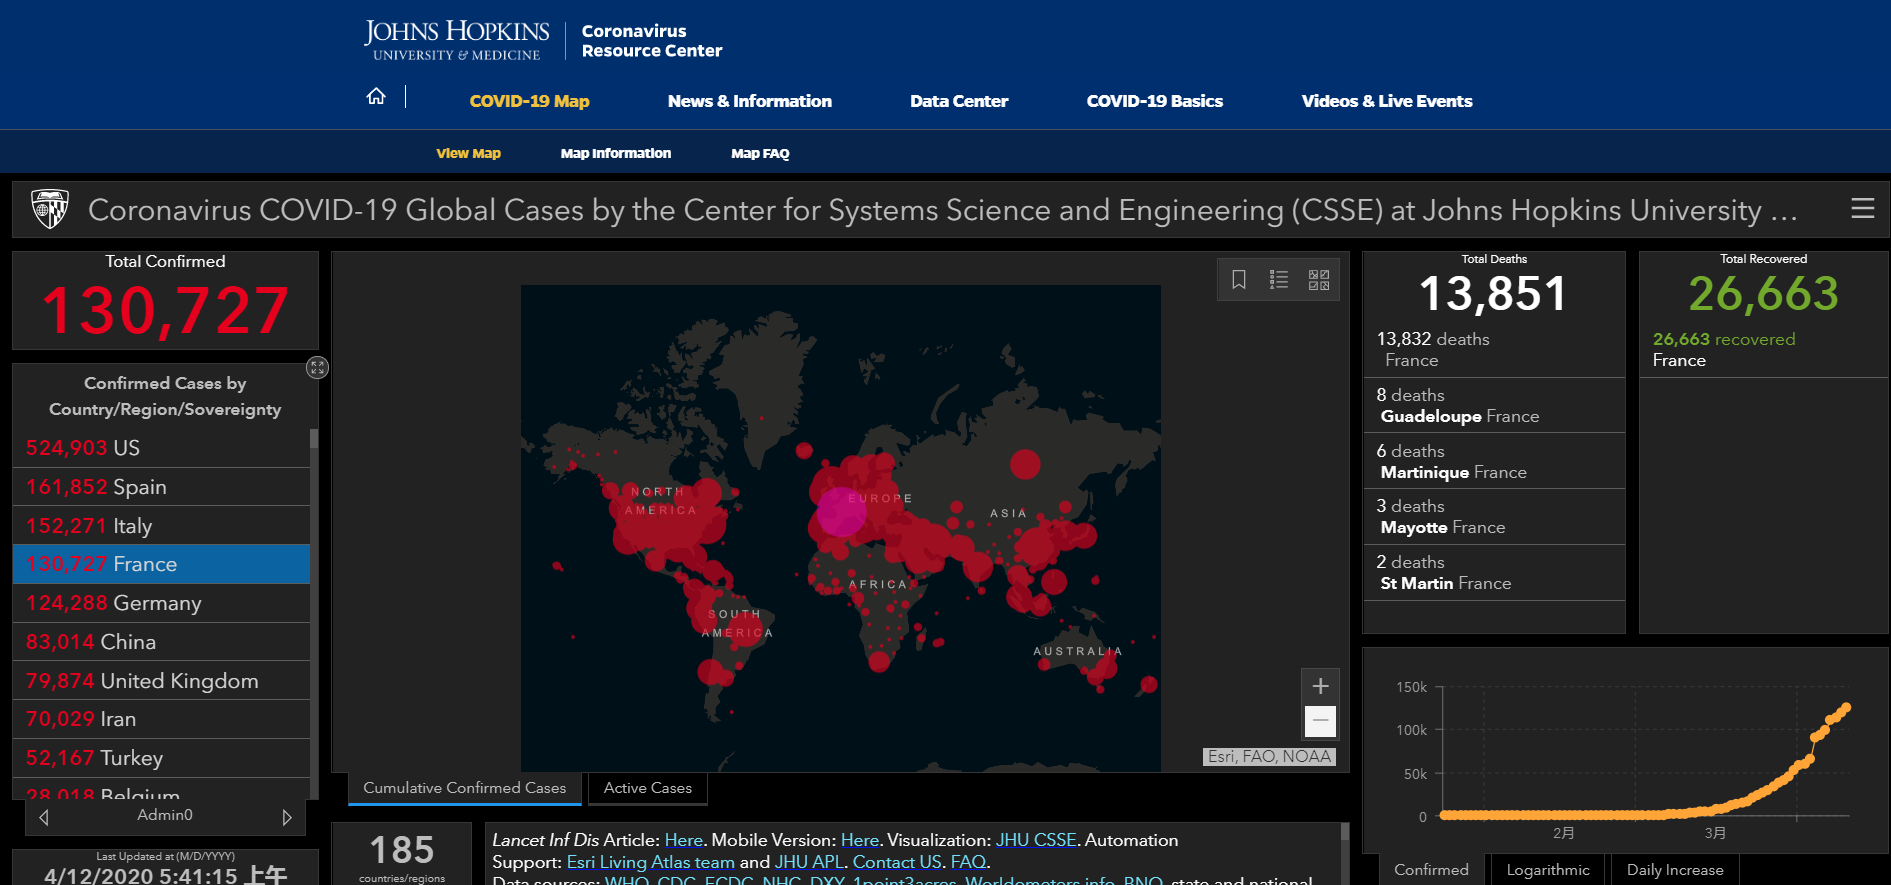Switch chart to Daily Increase view

click(1674, 870)
